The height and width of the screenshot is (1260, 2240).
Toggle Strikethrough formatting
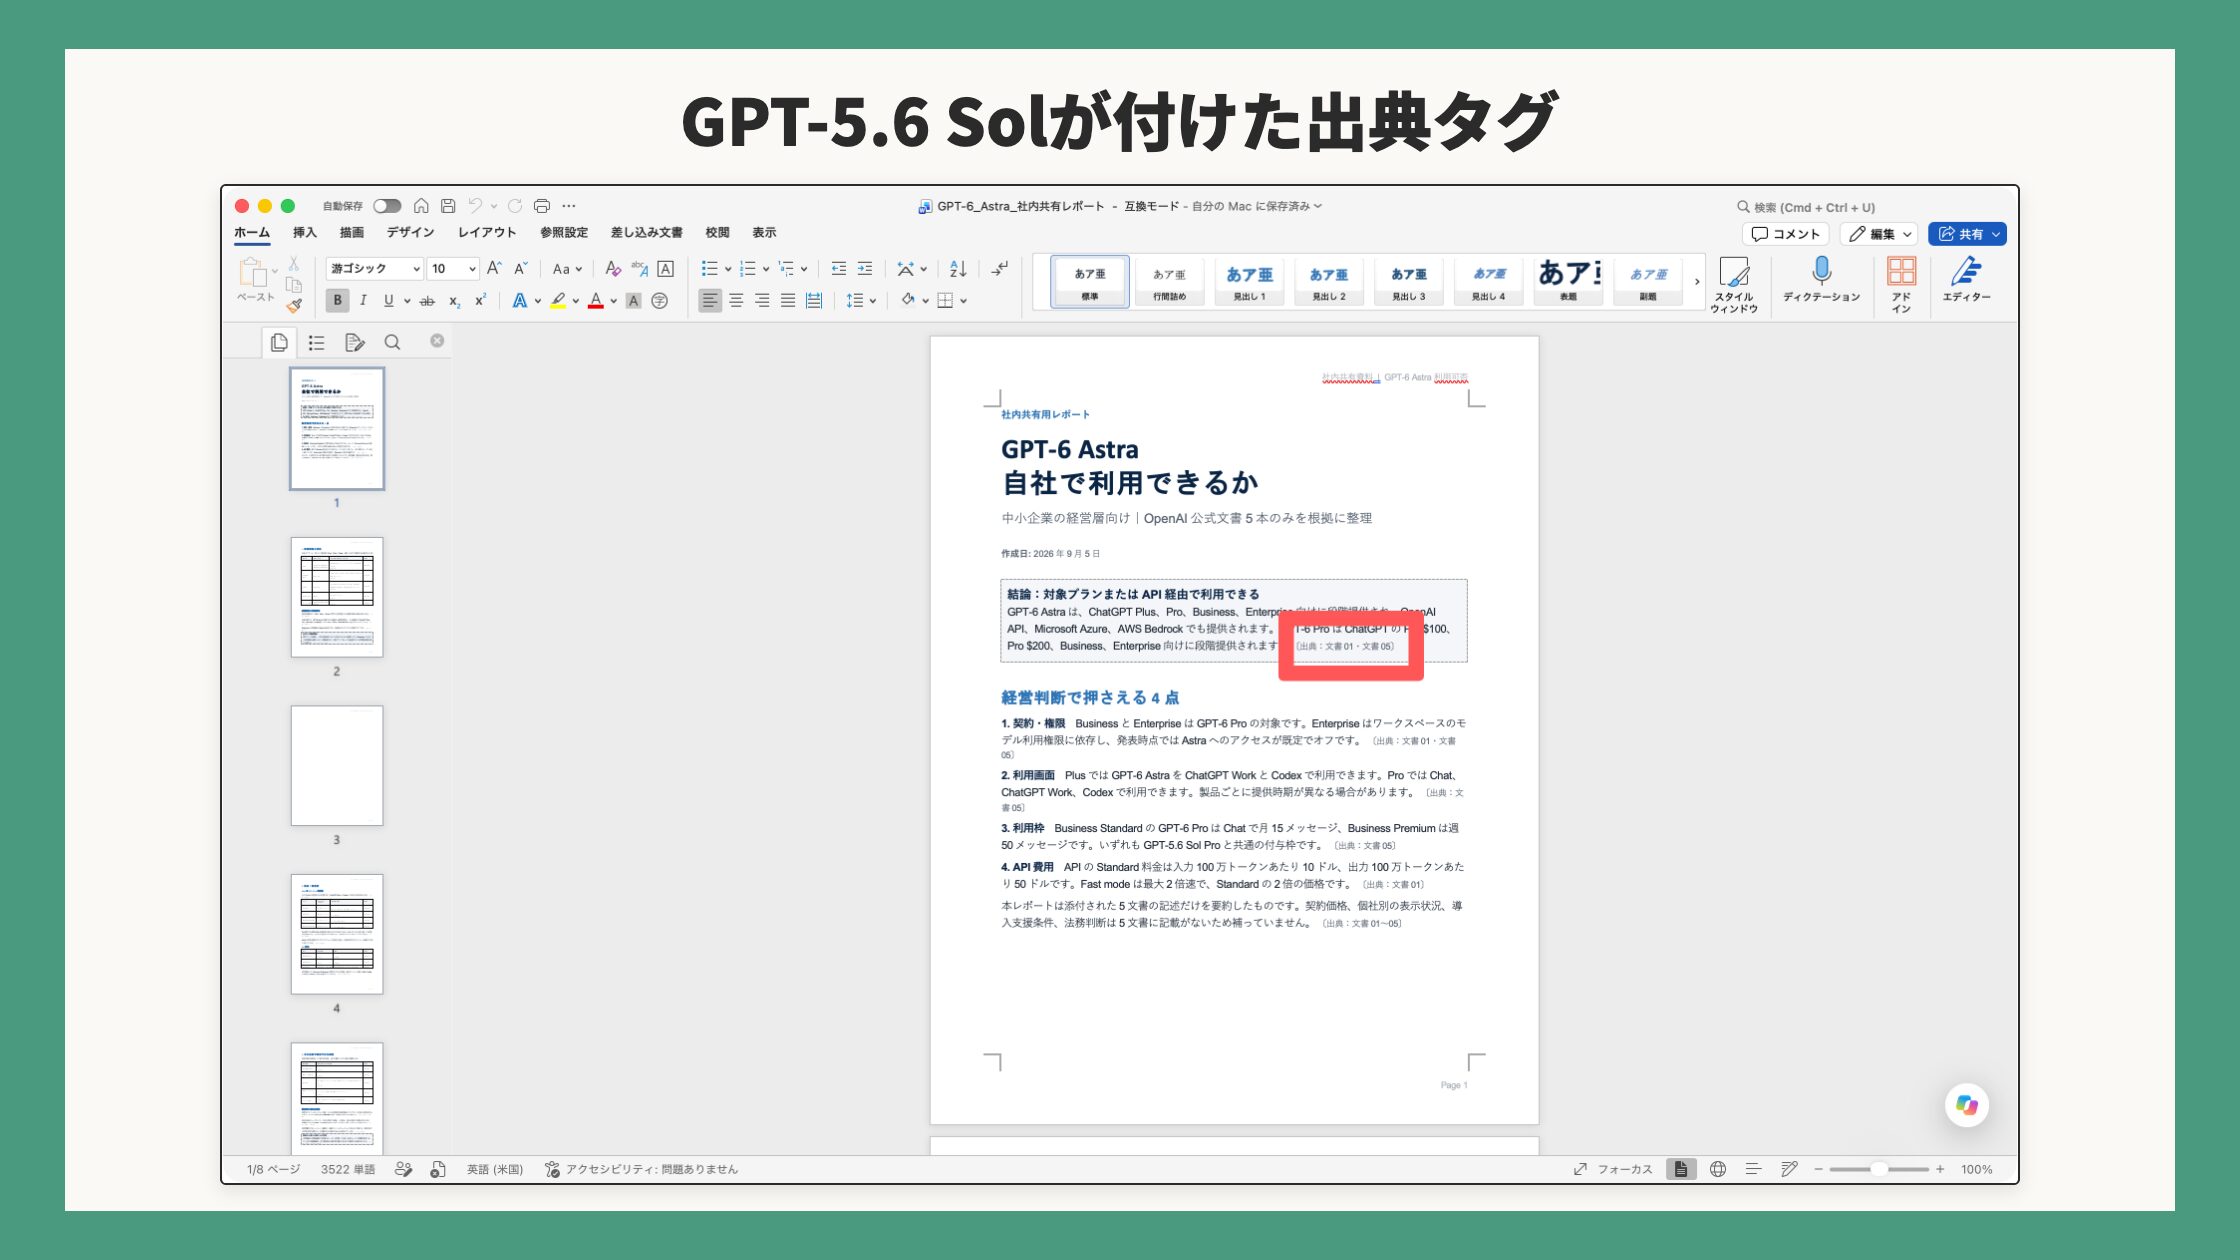[427, 300]
